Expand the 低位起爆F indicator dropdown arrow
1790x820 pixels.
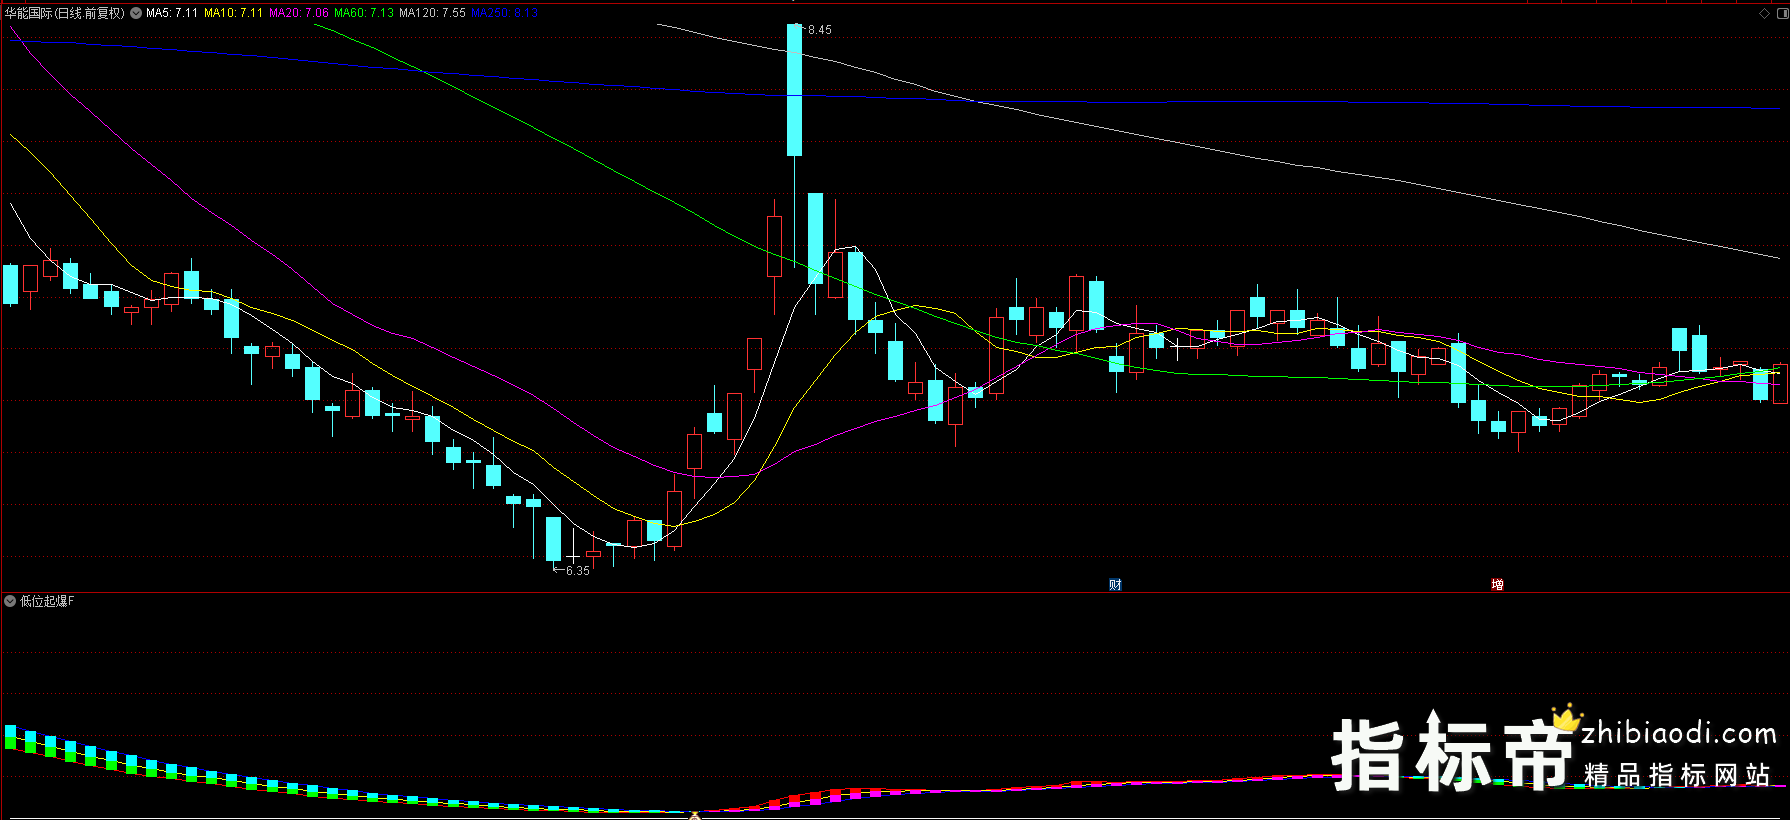(10, 601)
